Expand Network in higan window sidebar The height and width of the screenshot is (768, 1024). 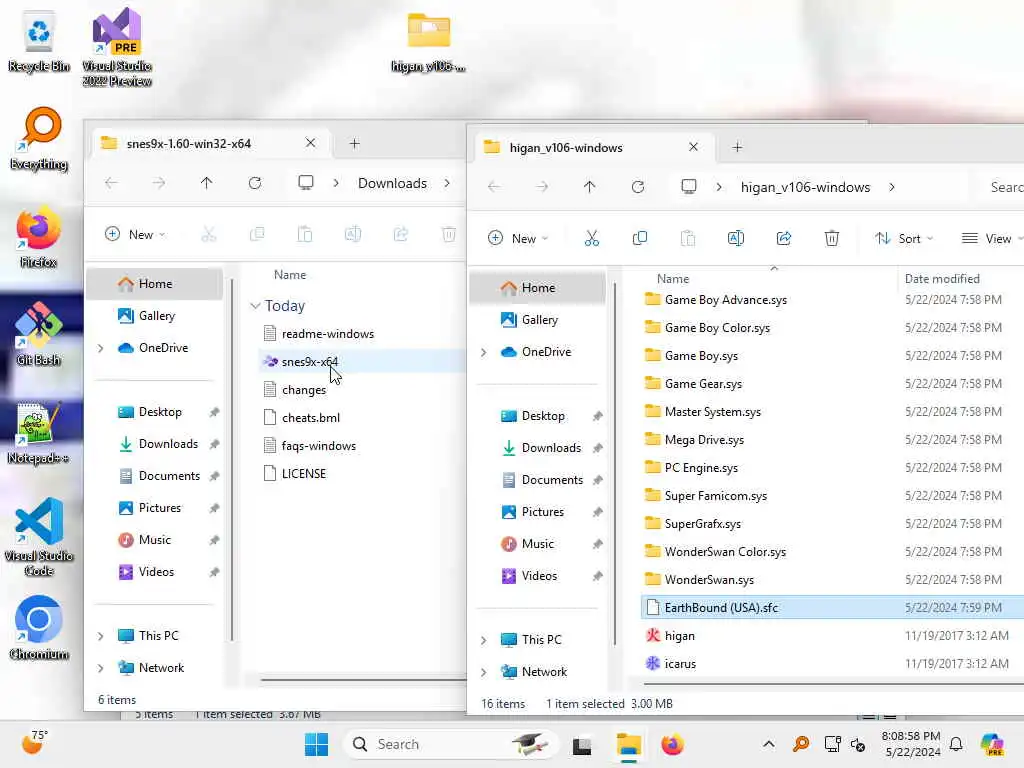483,672
